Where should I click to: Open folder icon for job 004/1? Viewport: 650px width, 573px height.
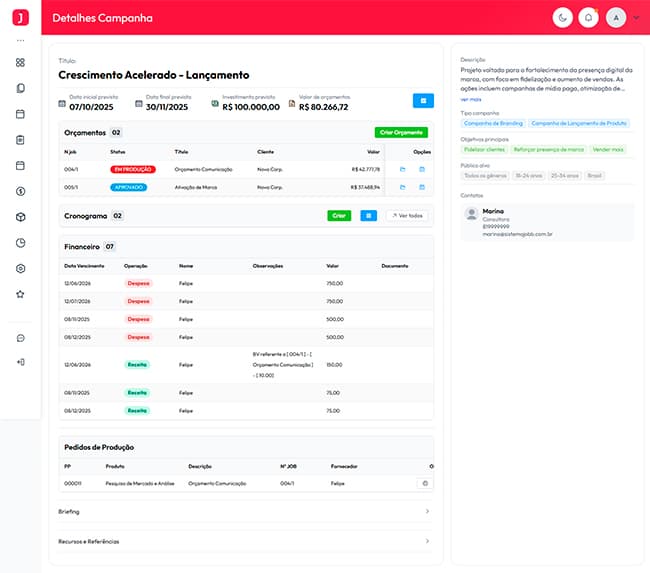(x=403, y=169)
